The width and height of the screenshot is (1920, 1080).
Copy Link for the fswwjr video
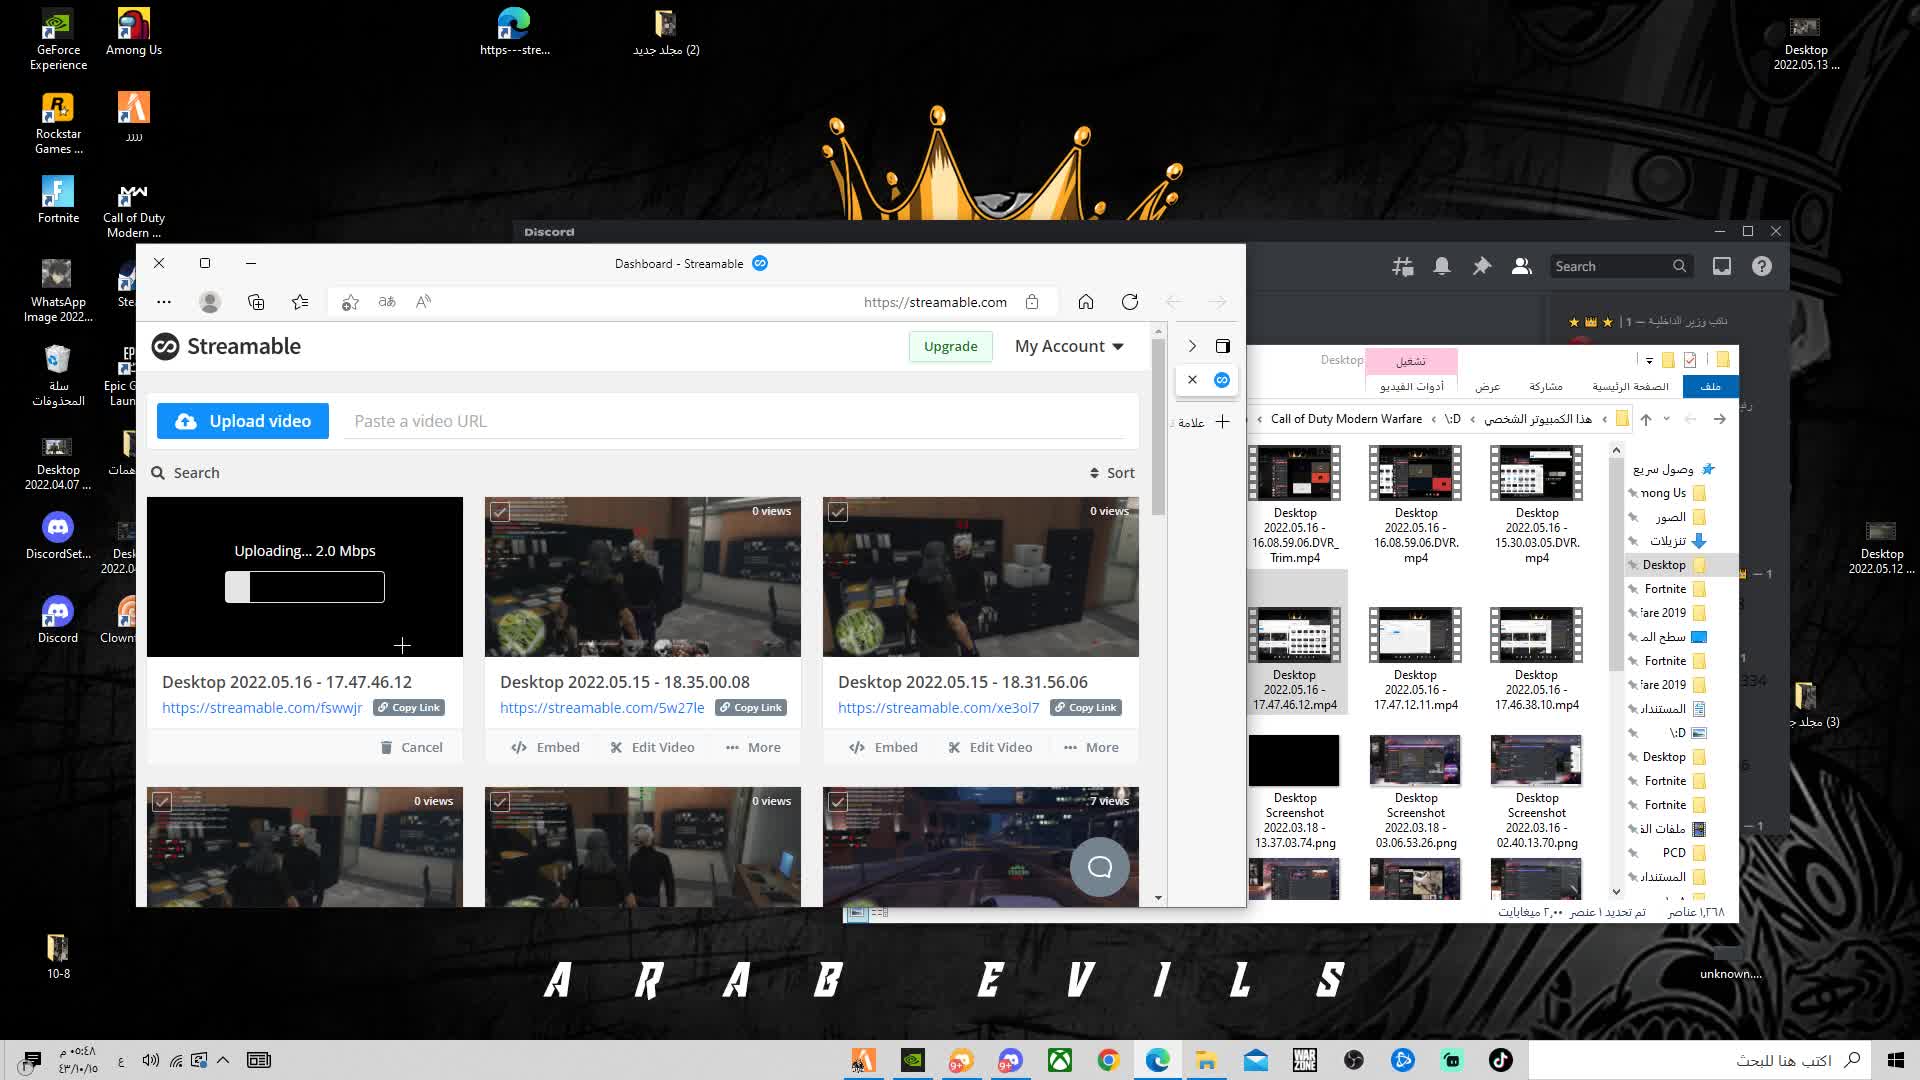pos(408,707)
